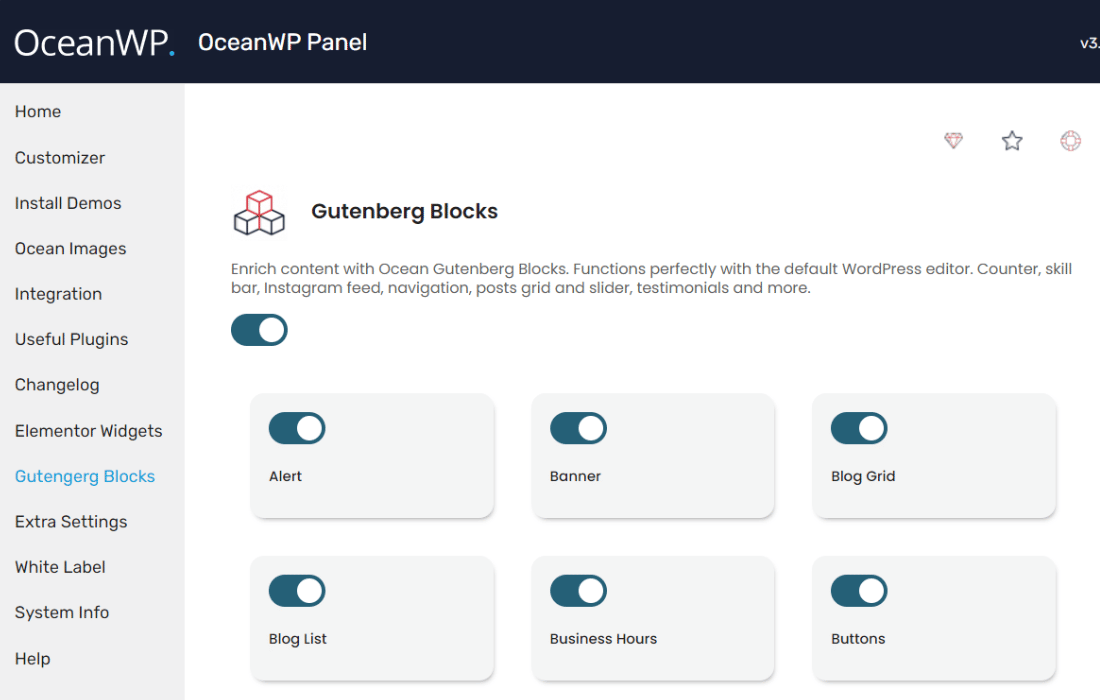Click Help in the sidebar

tap(32, 659)
